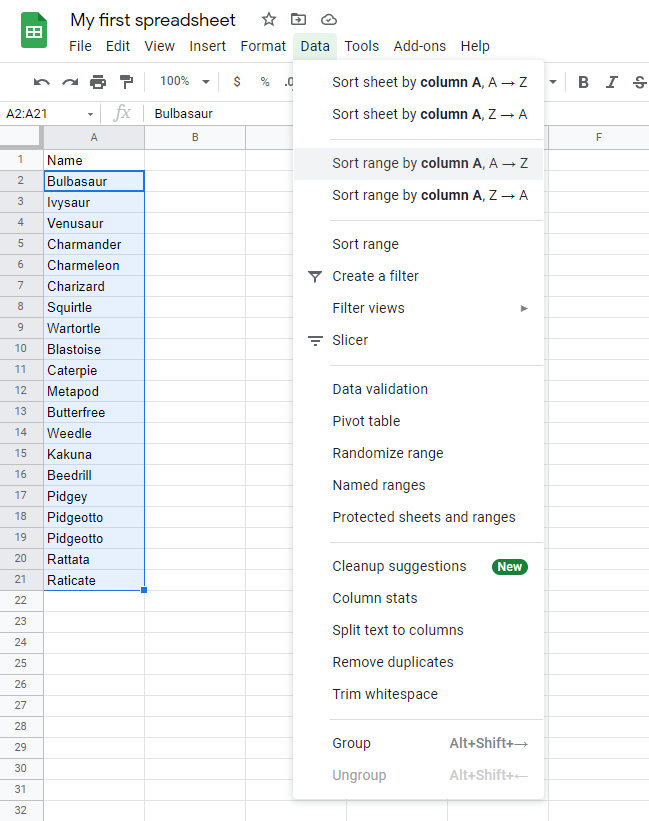Toggle italic formatting
This screenshot has width=649, height=821.
[x=611, y=82]
